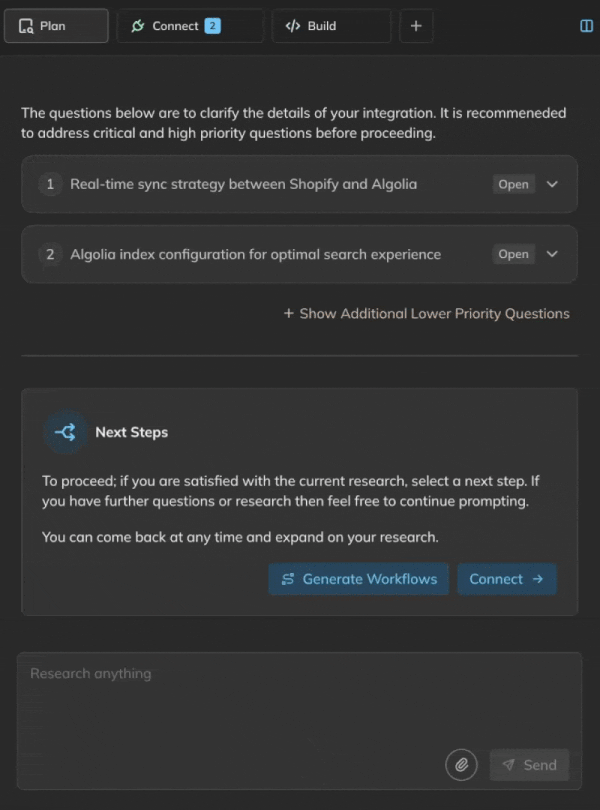The image size is (600, 810).
Task: Click the Next Steps workflow branch icon
Action: (x=66, y=432)
